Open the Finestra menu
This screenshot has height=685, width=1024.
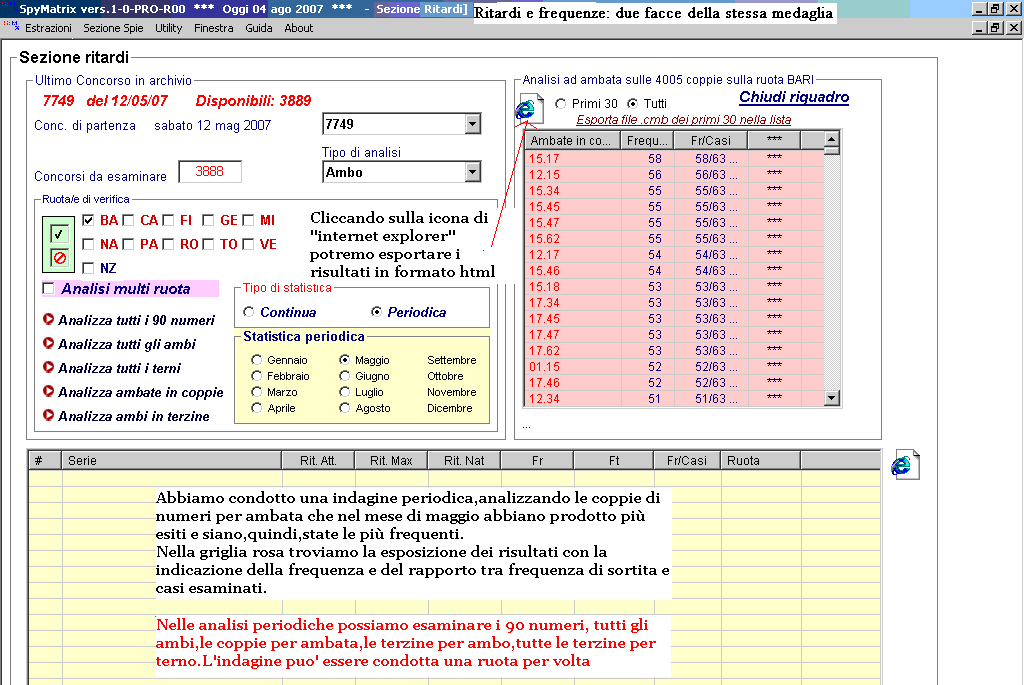tap(214, 28)
